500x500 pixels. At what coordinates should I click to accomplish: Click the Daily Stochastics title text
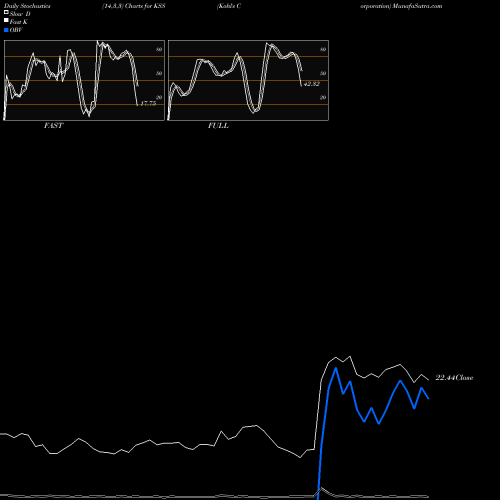(x=27, y=6)
